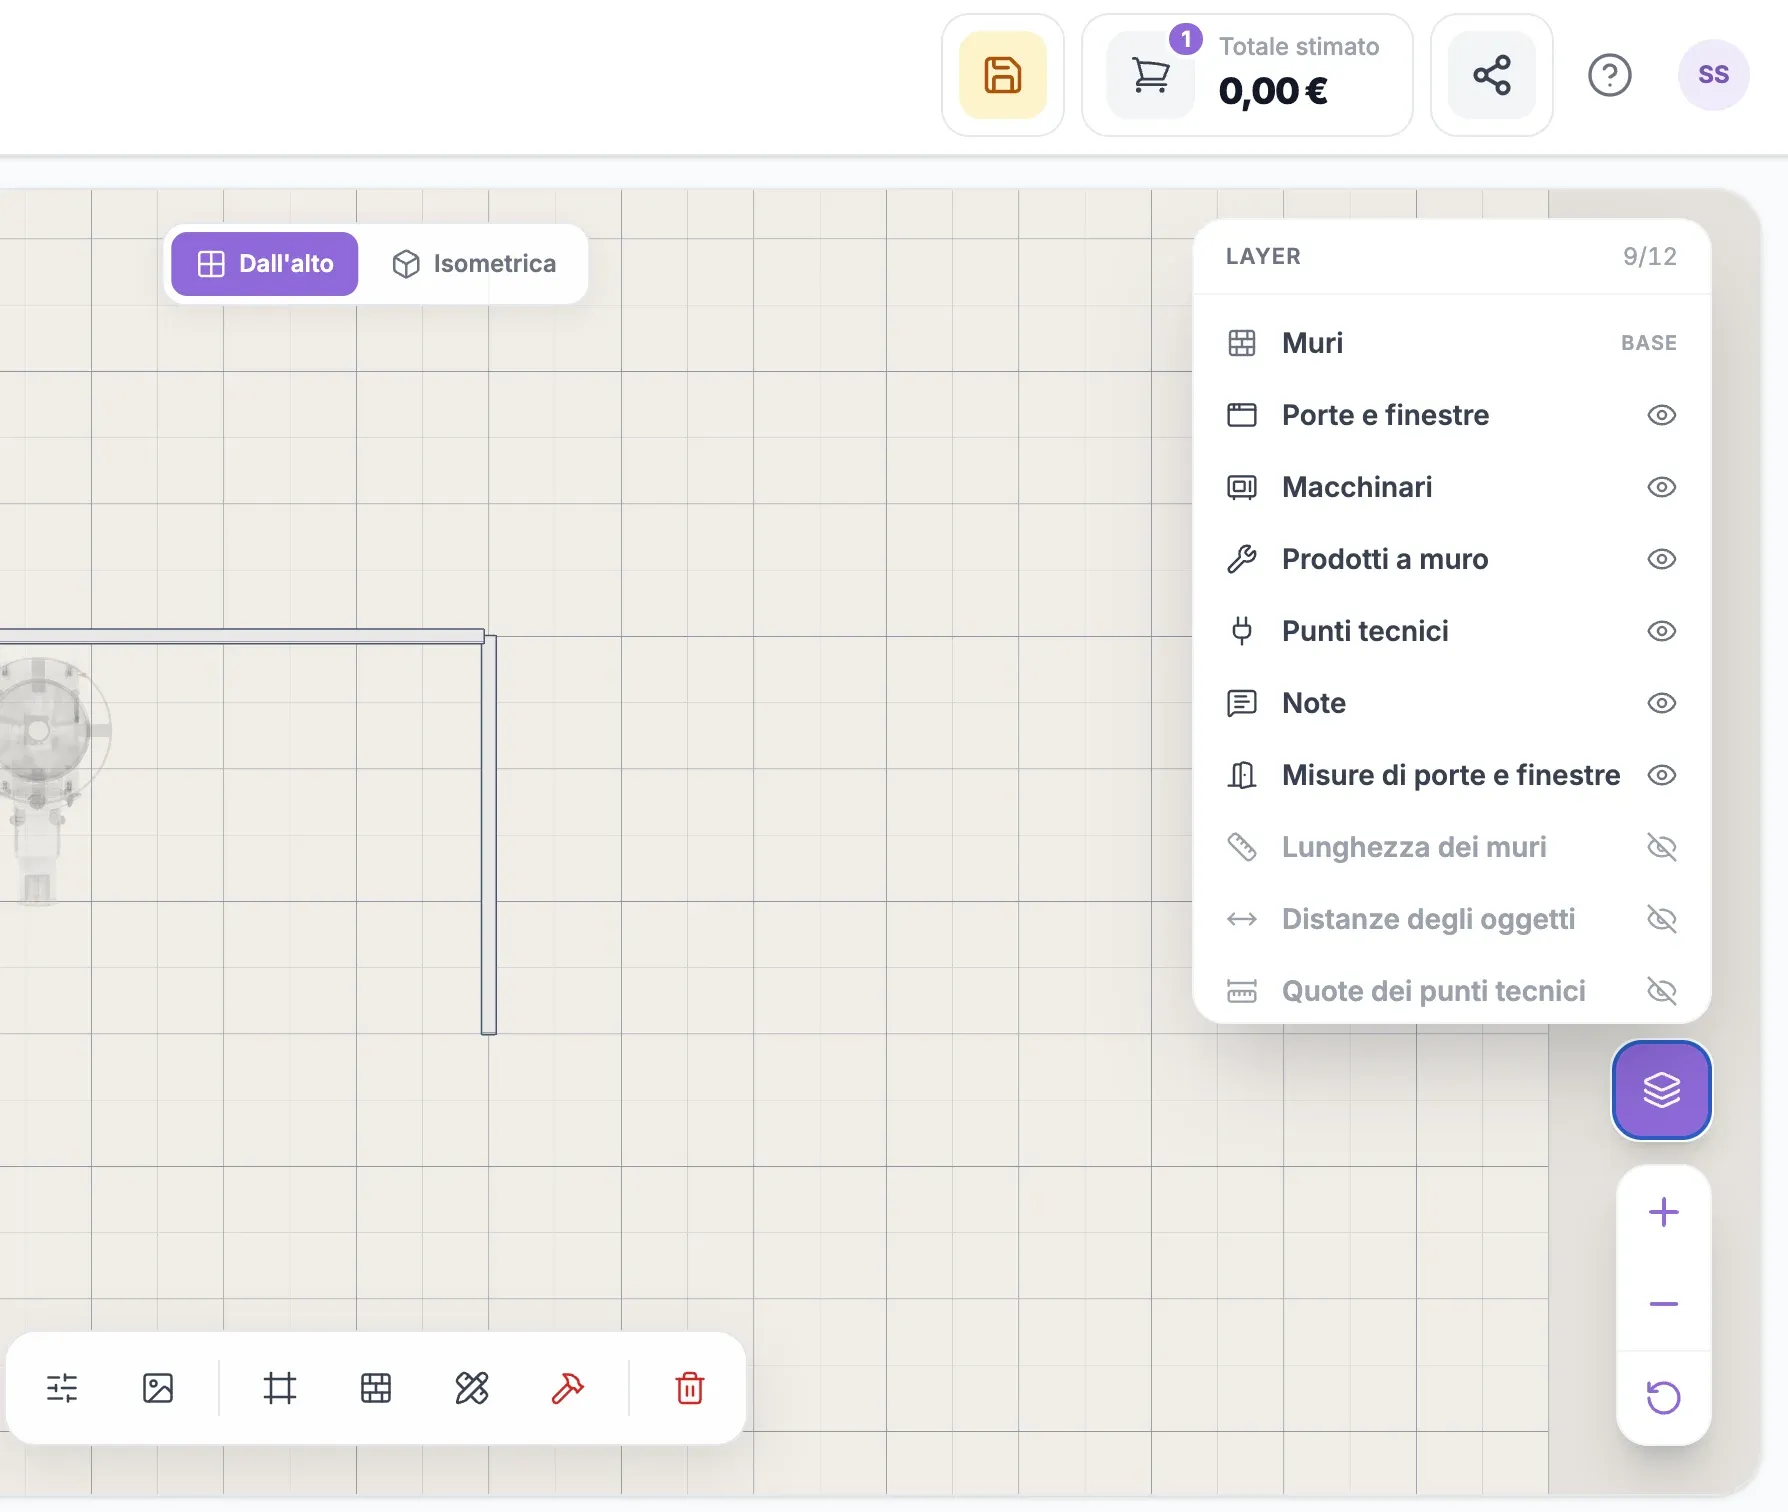Hide Misure di porte e finestre layer
Image resolution: width=1788 pixels, height=1512 pixels.
point(1661,775)
